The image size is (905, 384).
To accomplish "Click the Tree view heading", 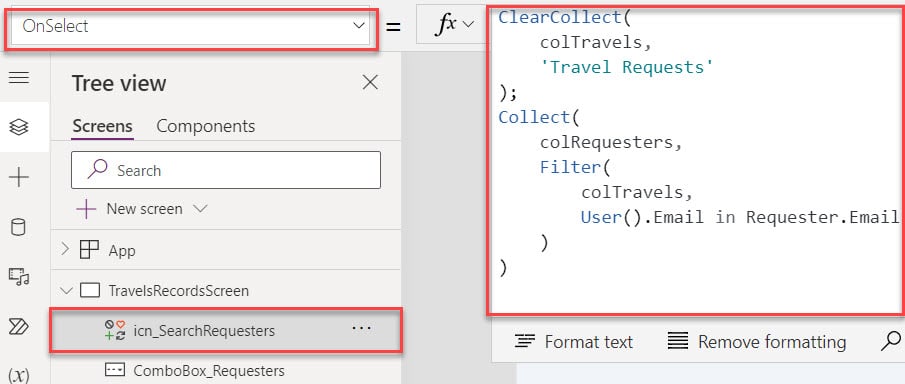I will pyautogui.click(x=119, y=83).
